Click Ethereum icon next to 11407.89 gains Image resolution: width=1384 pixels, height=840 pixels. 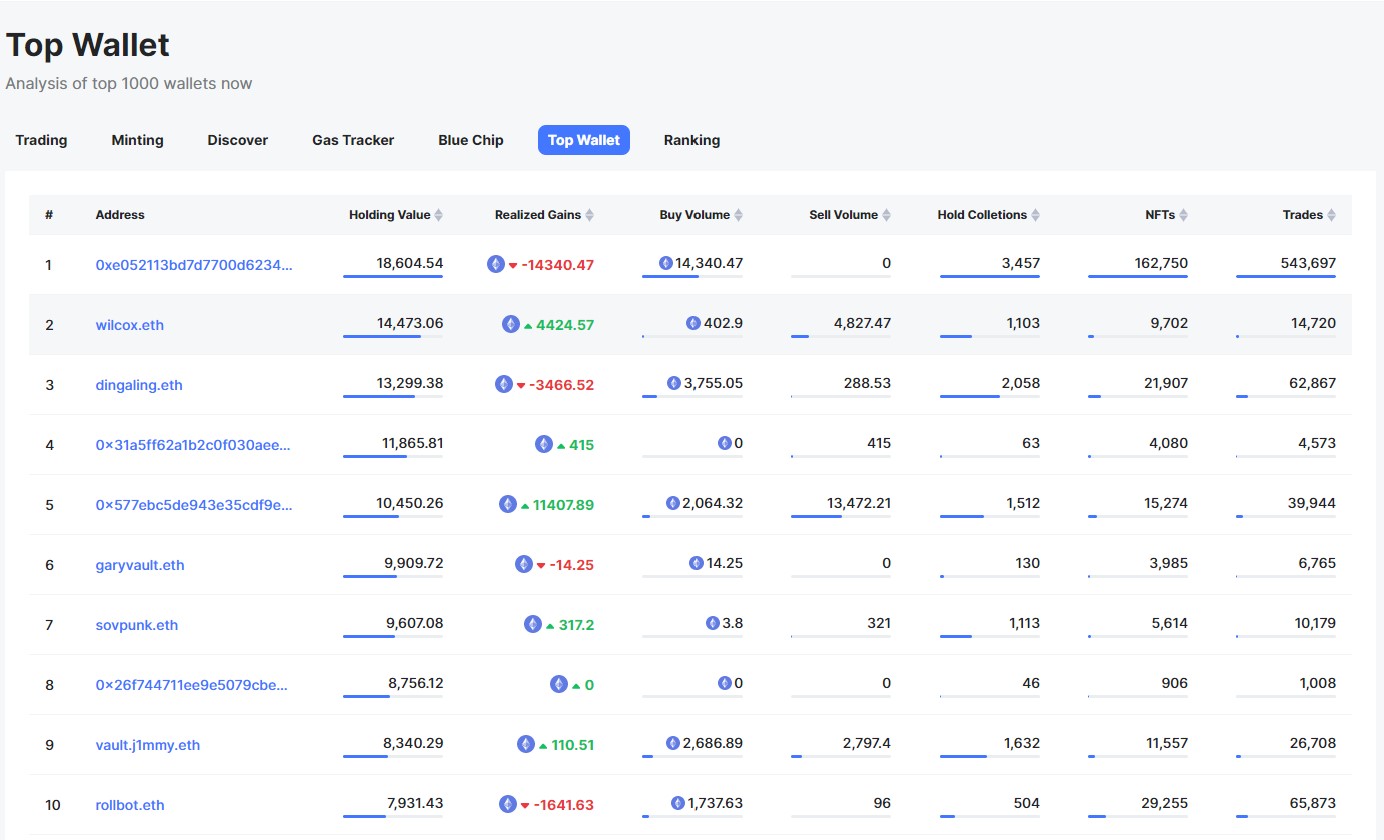[508, 504]
